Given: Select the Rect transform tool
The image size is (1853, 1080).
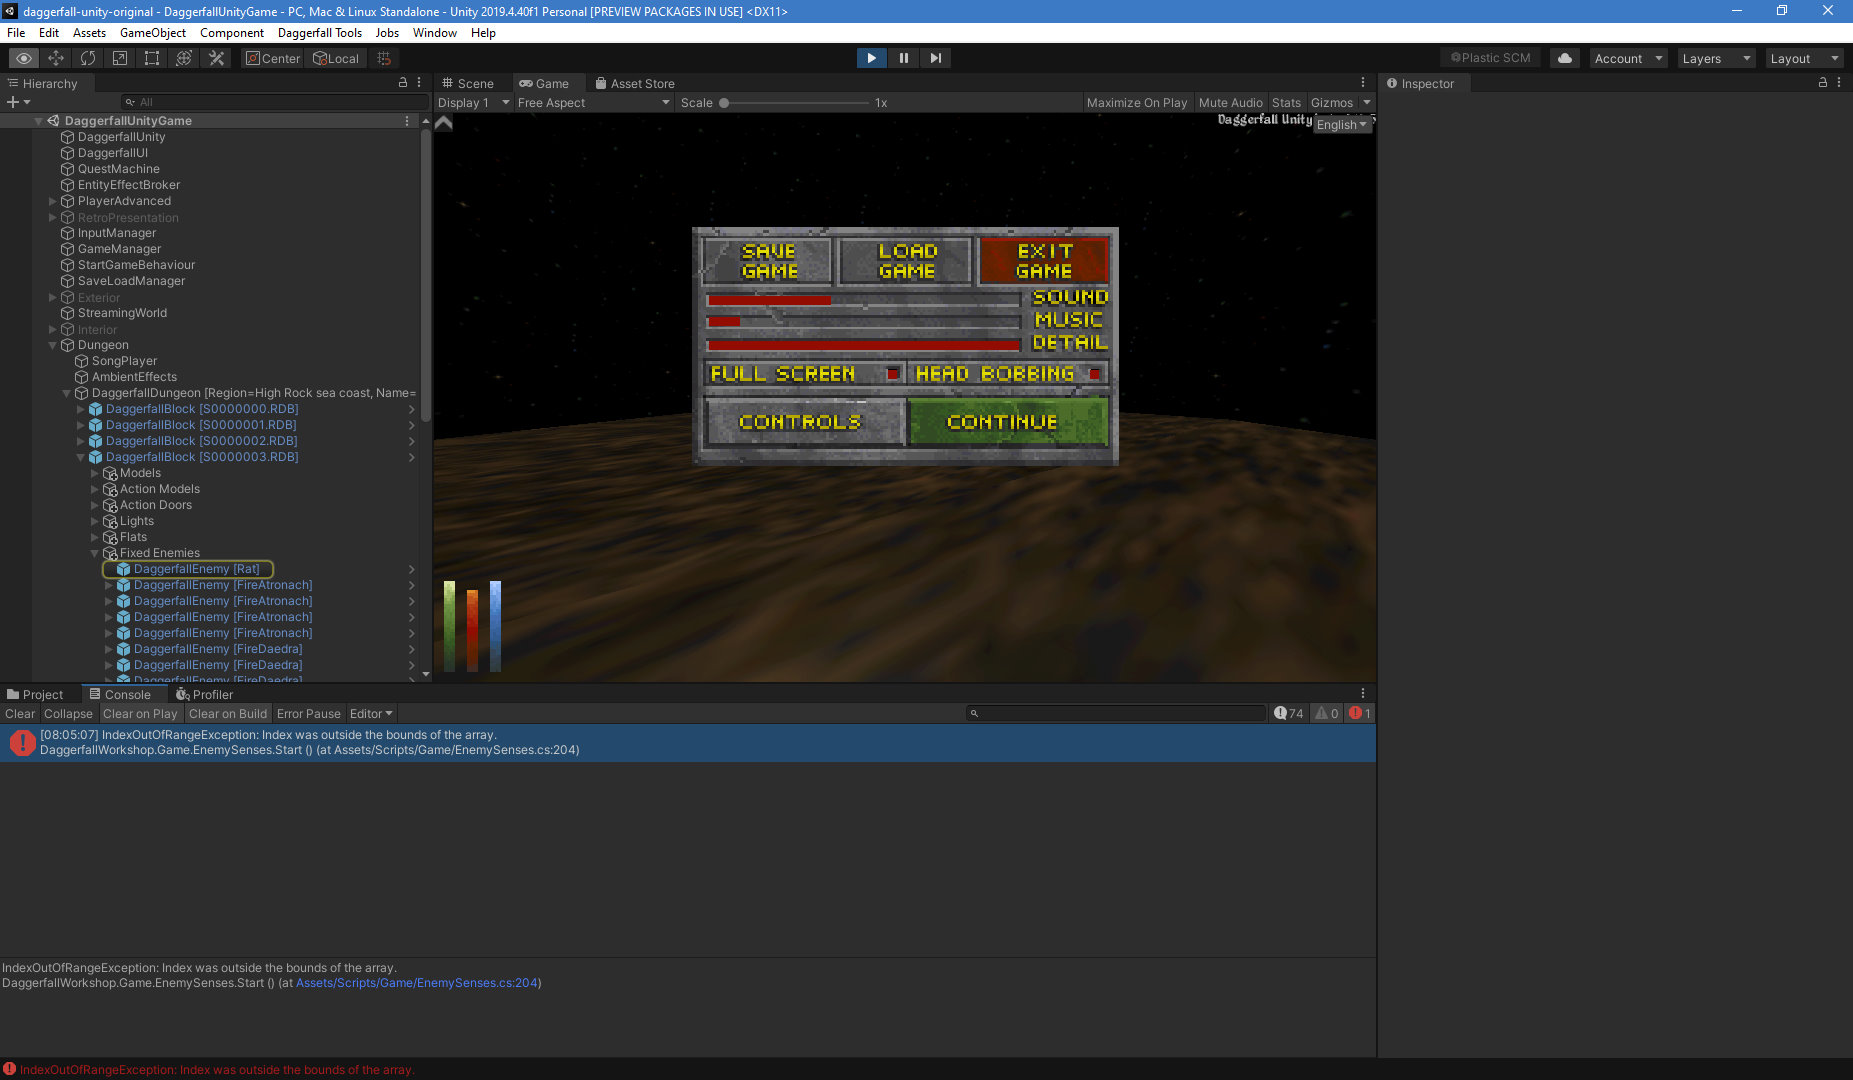Looking at the screenshot, I should pos(152,58).
